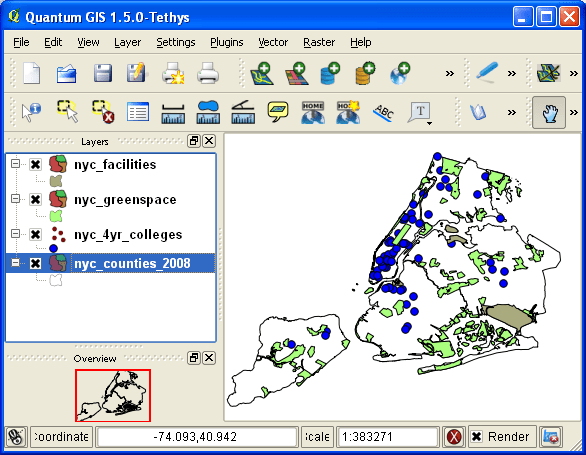The height and width of the screenshot is (455, 586).
Task: Toggle extents and mouse position display icon
Action: (16, 437)
